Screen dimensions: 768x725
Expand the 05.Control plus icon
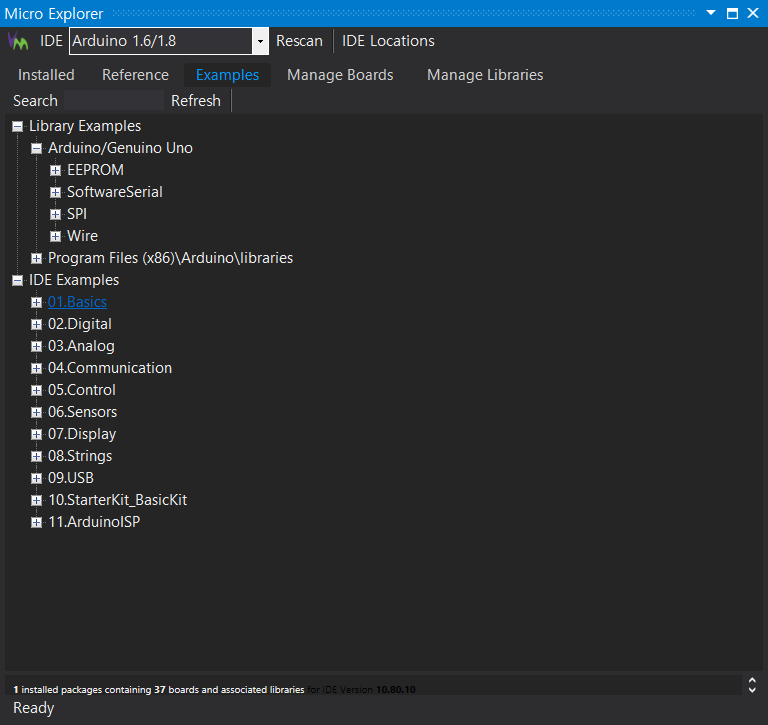pyautogui.click(x=36, y=390)
